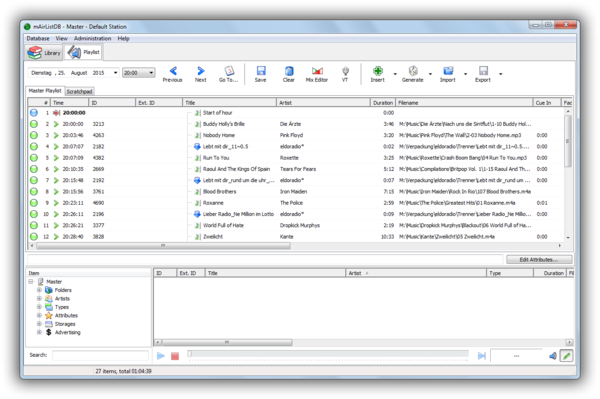Sort library list by Artist column header
This screenshot has height=399, width=600.
click(x=416, y=273)
